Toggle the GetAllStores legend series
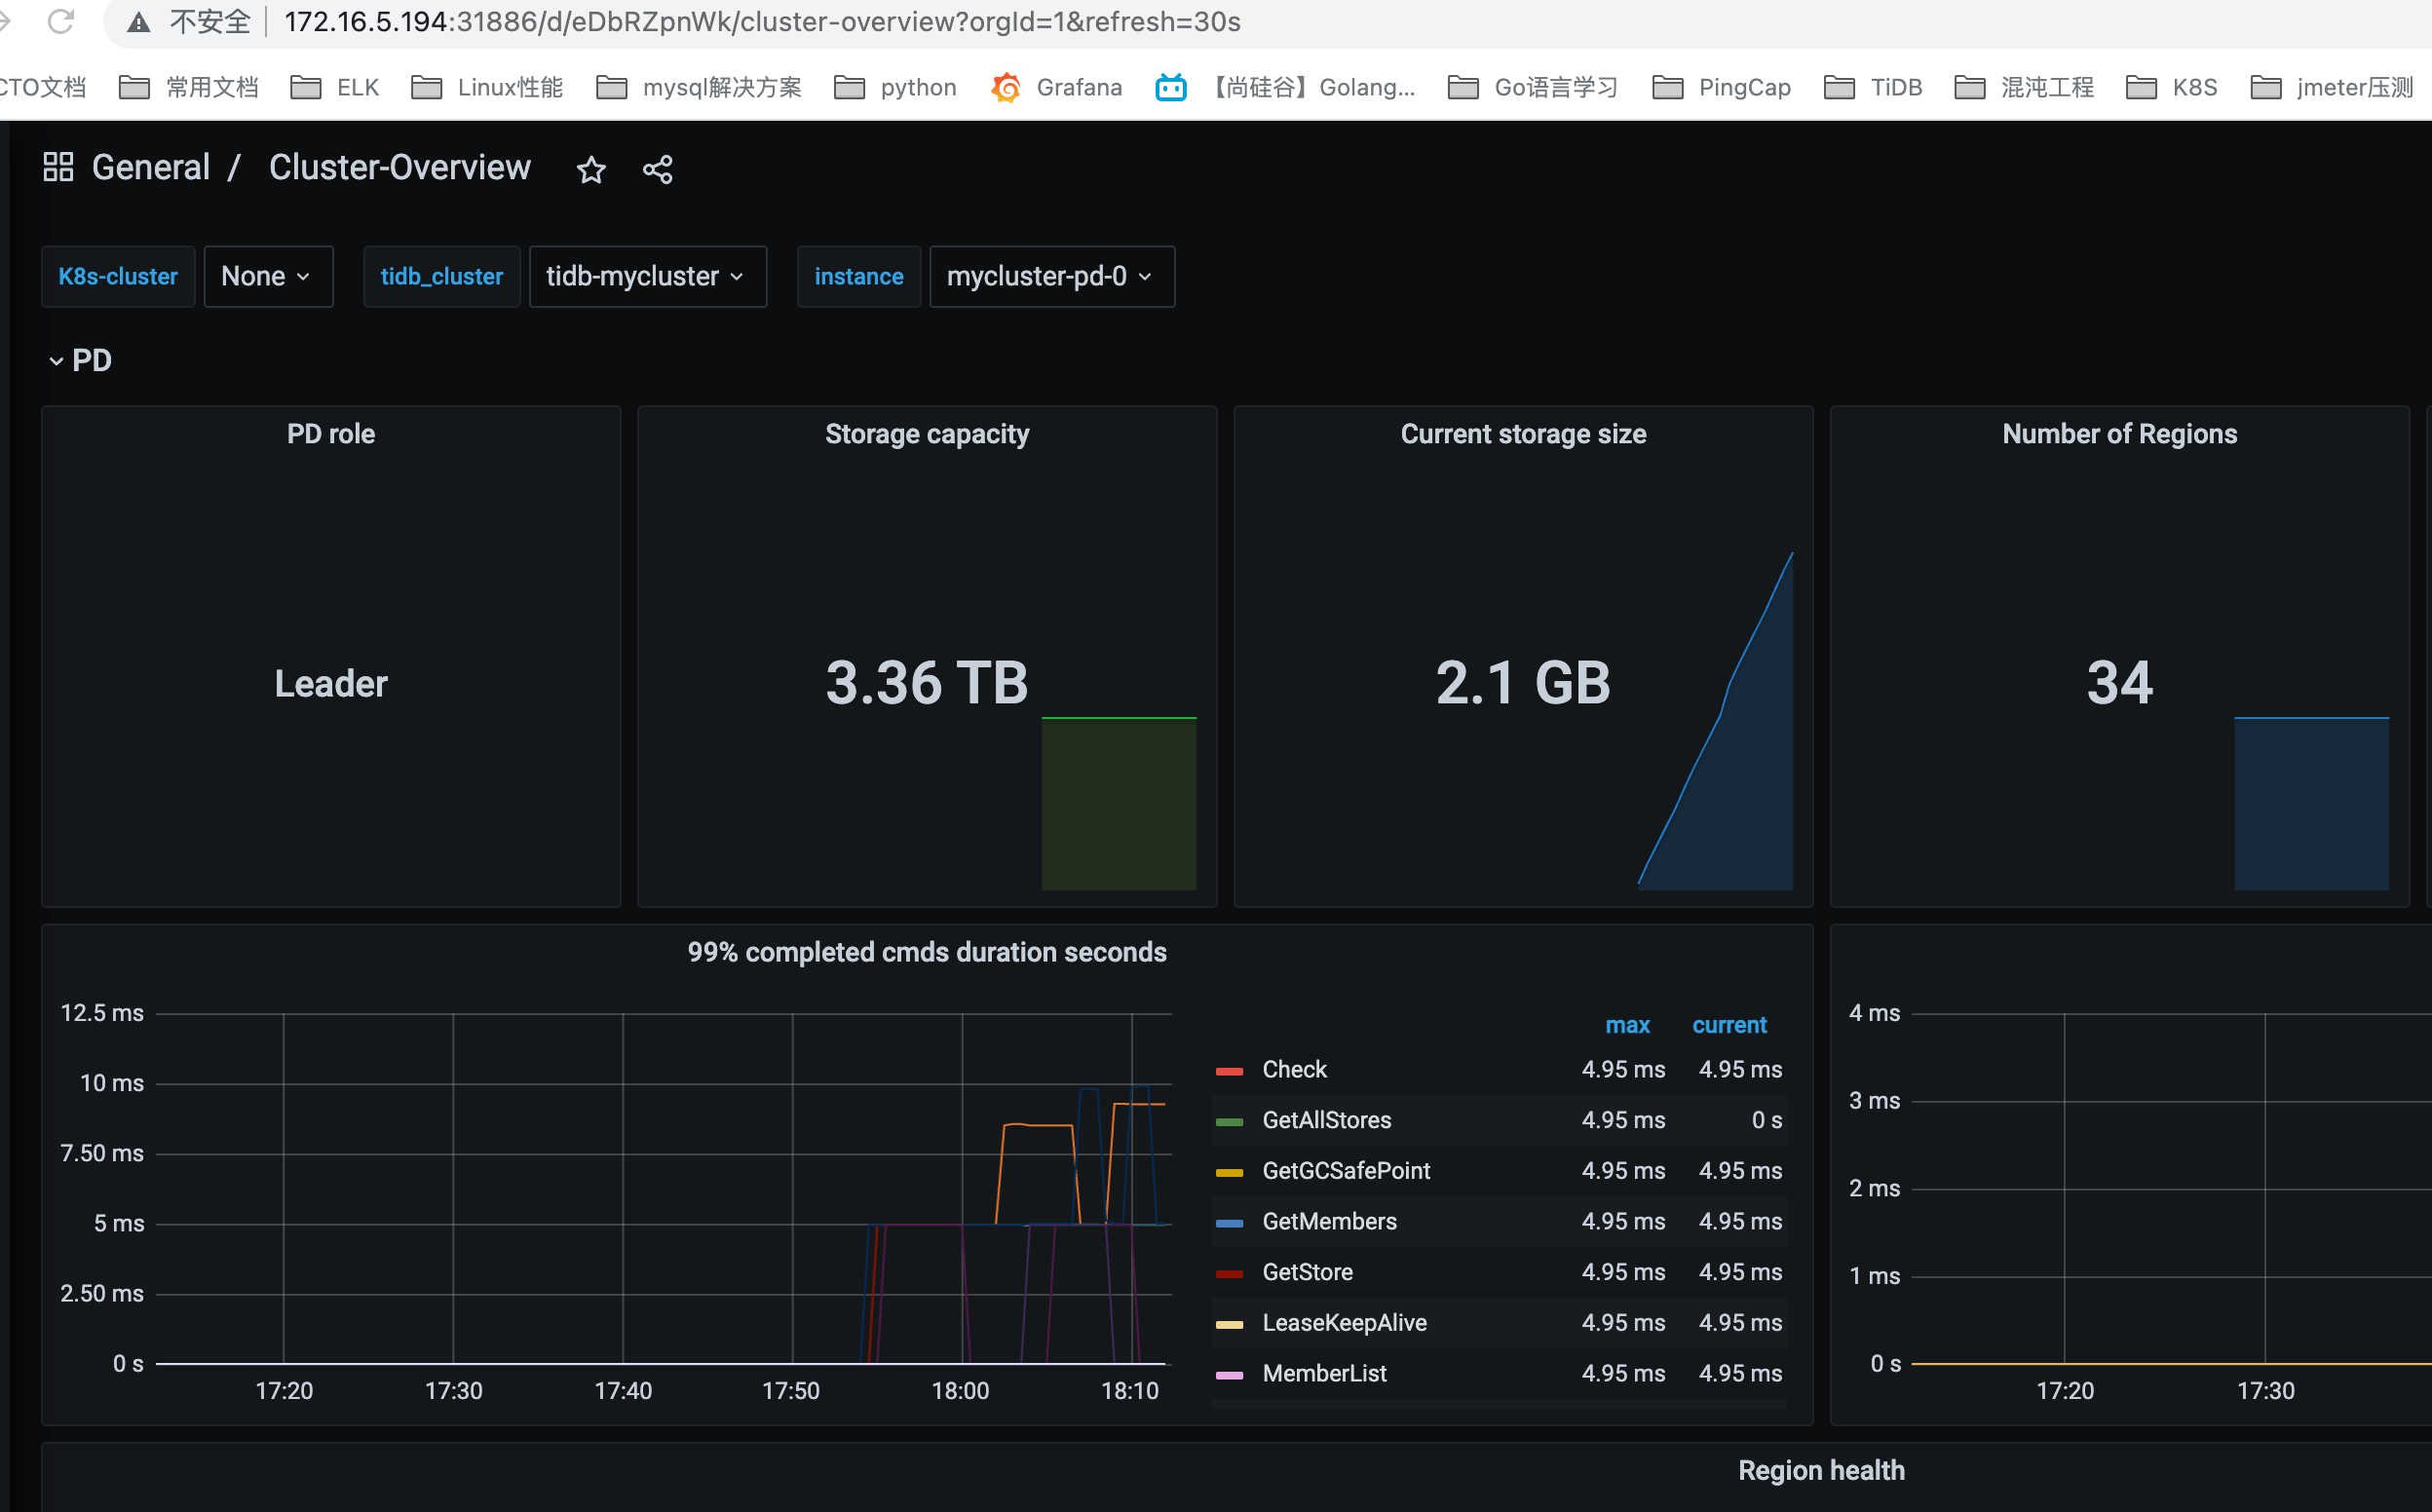Screen dimensions: 2432x1512 1326,1120
